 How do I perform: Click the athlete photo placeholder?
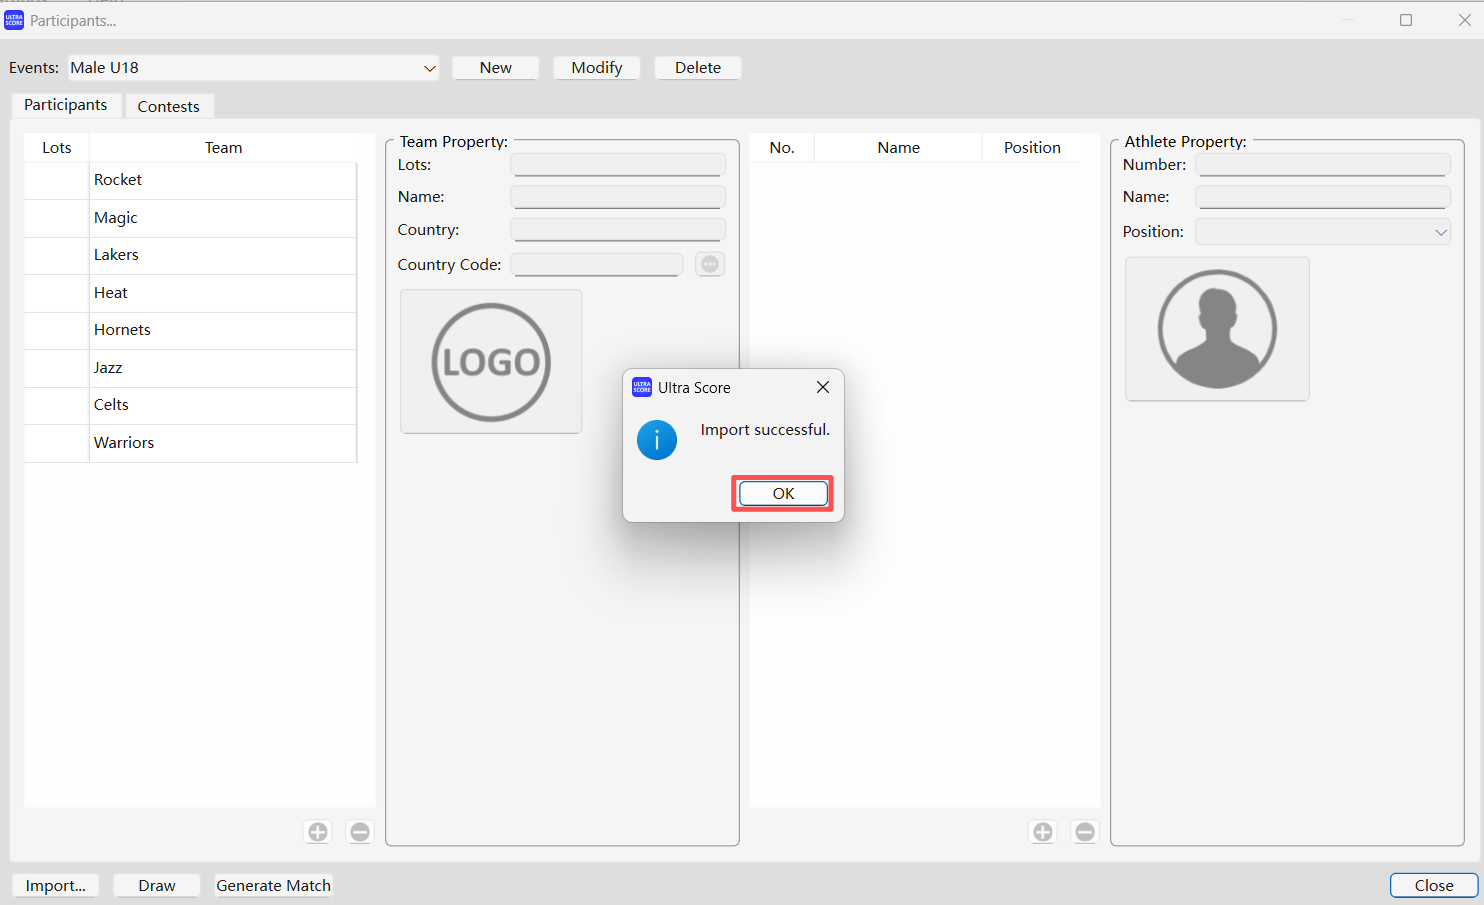click(1217, 329)
